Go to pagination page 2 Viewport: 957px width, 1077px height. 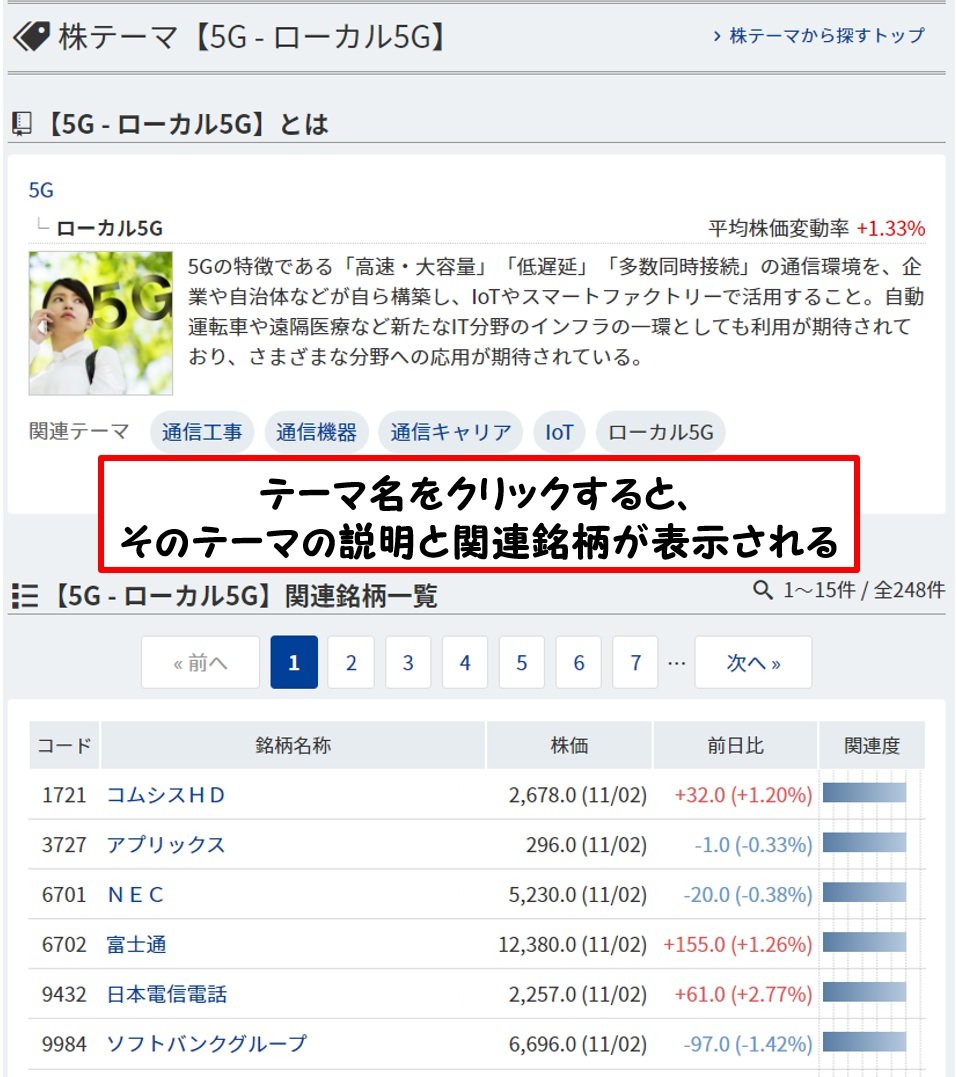click(351, 662)
